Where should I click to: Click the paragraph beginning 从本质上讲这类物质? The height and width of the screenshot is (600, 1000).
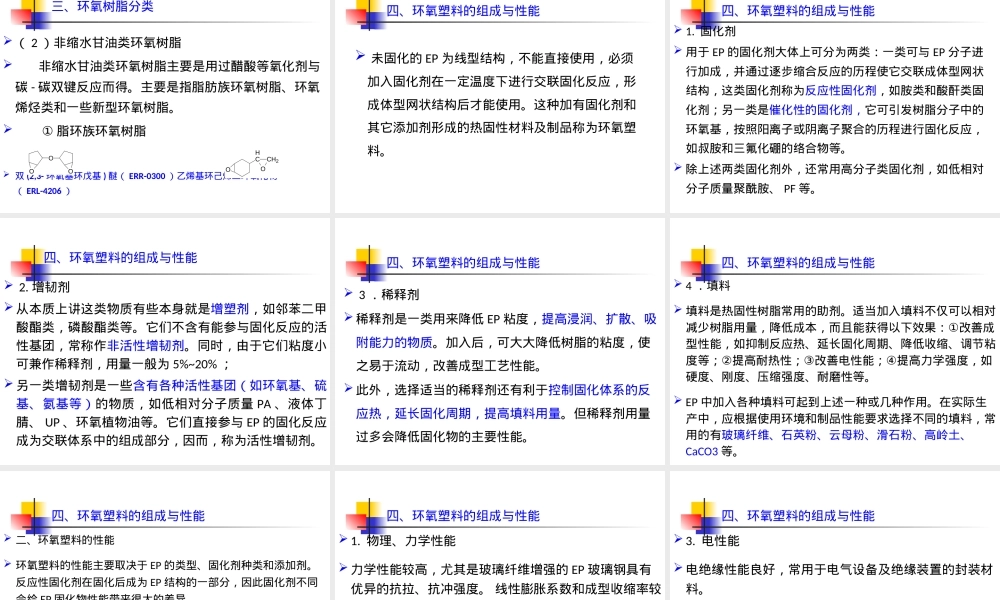[171, 336]
